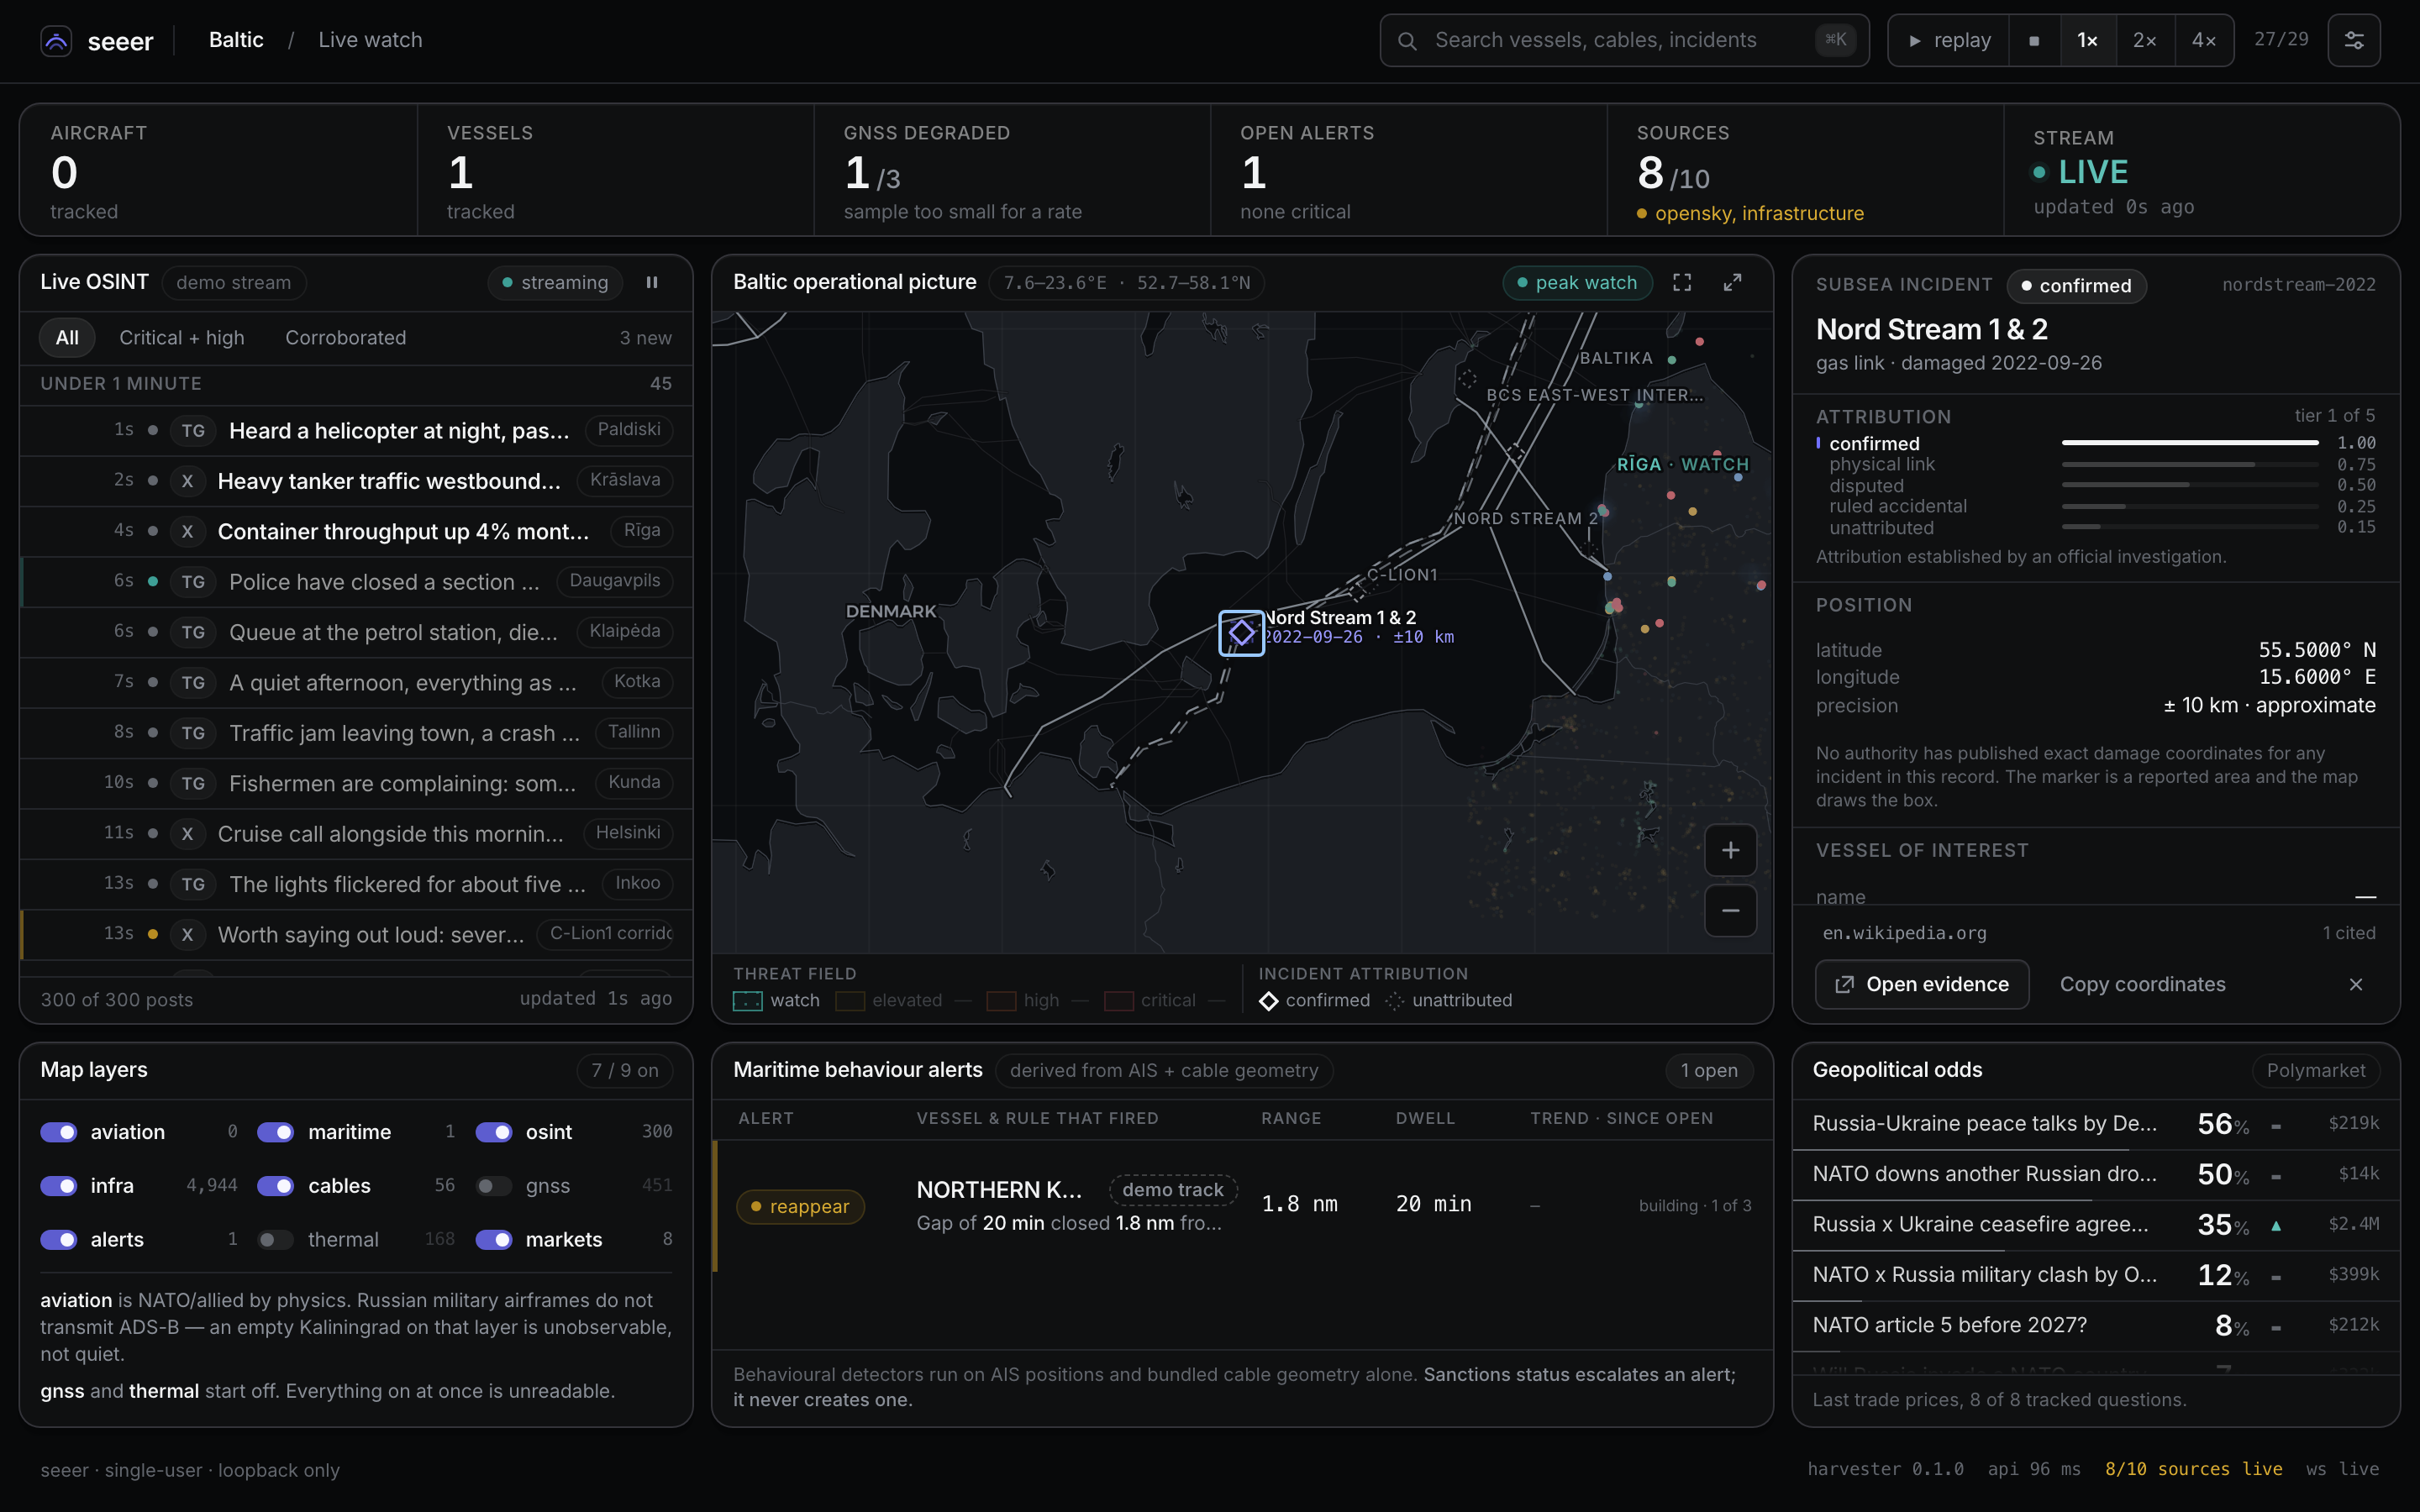Screen dimensions: 2420x1512
Task: Enable the gnss layer
Action: coord(494,1186)
